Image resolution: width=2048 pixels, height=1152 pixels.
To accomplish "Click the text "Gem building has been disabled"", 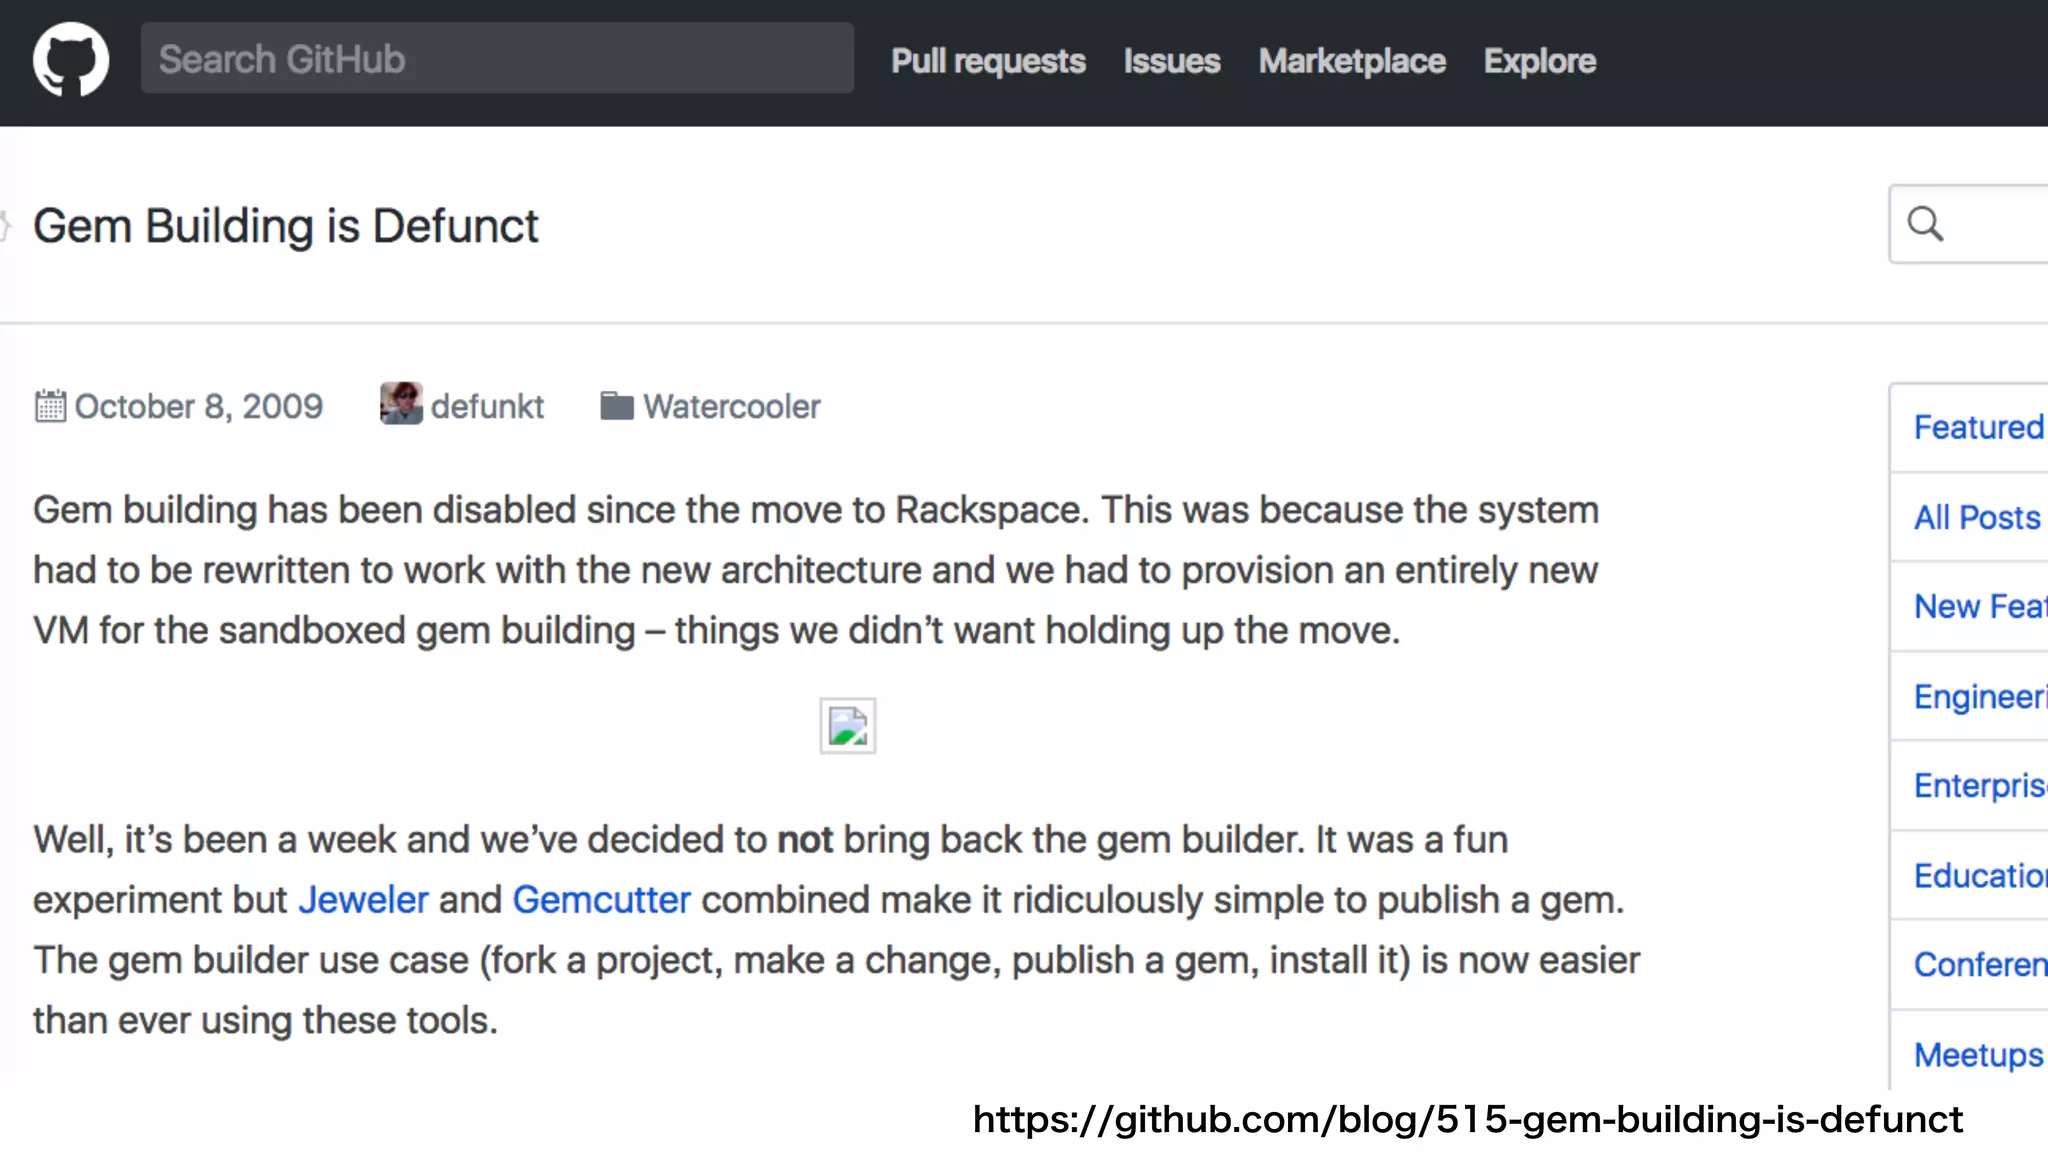I will tap(304, 510).
